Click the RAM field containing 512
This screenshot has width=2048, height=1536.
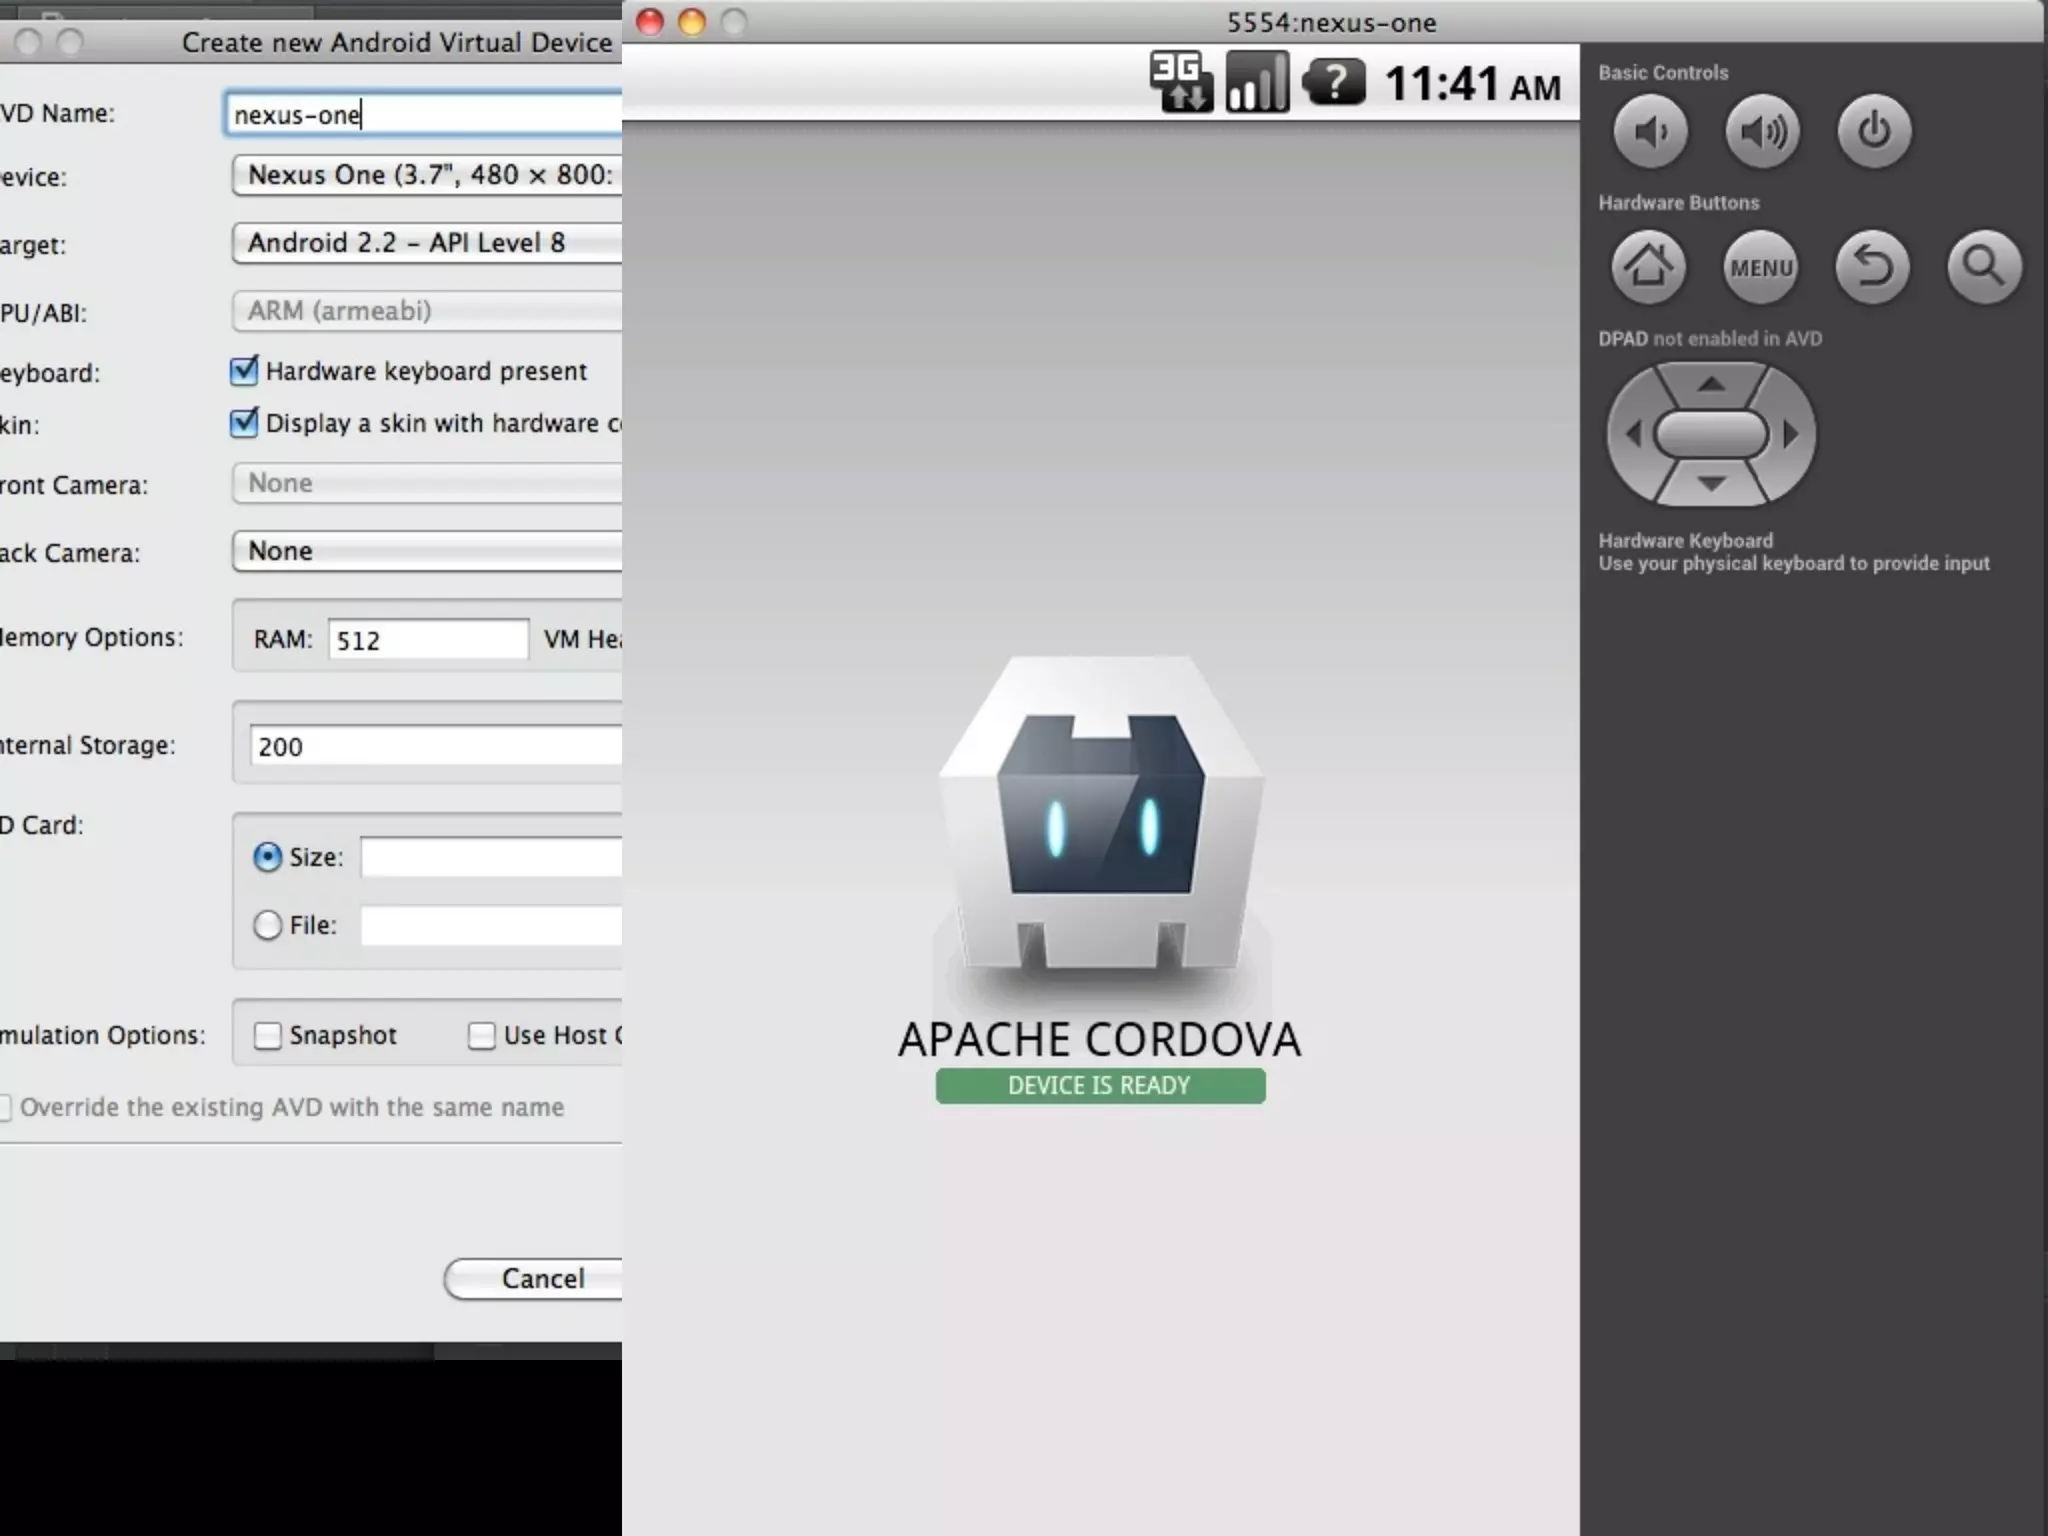[x=427, y=640]
